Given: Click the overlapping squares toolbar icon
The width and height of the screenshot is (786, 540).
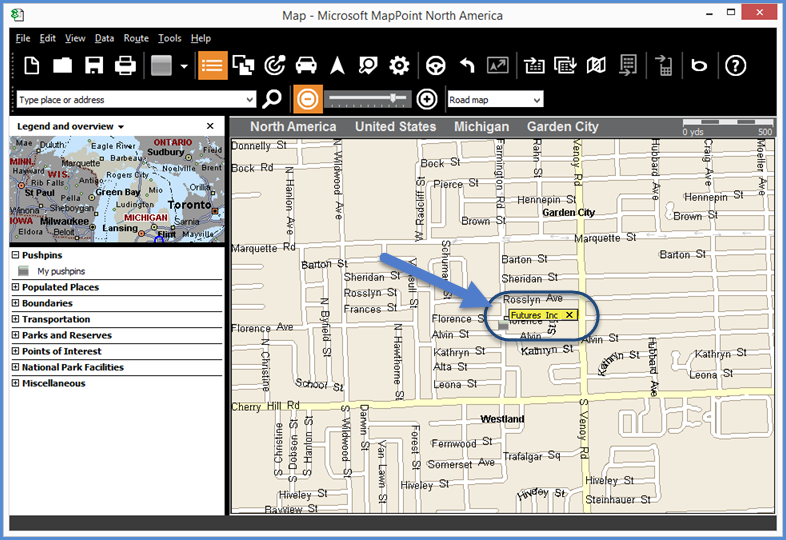Looking at the screenshot, I should tap(244, 66).
